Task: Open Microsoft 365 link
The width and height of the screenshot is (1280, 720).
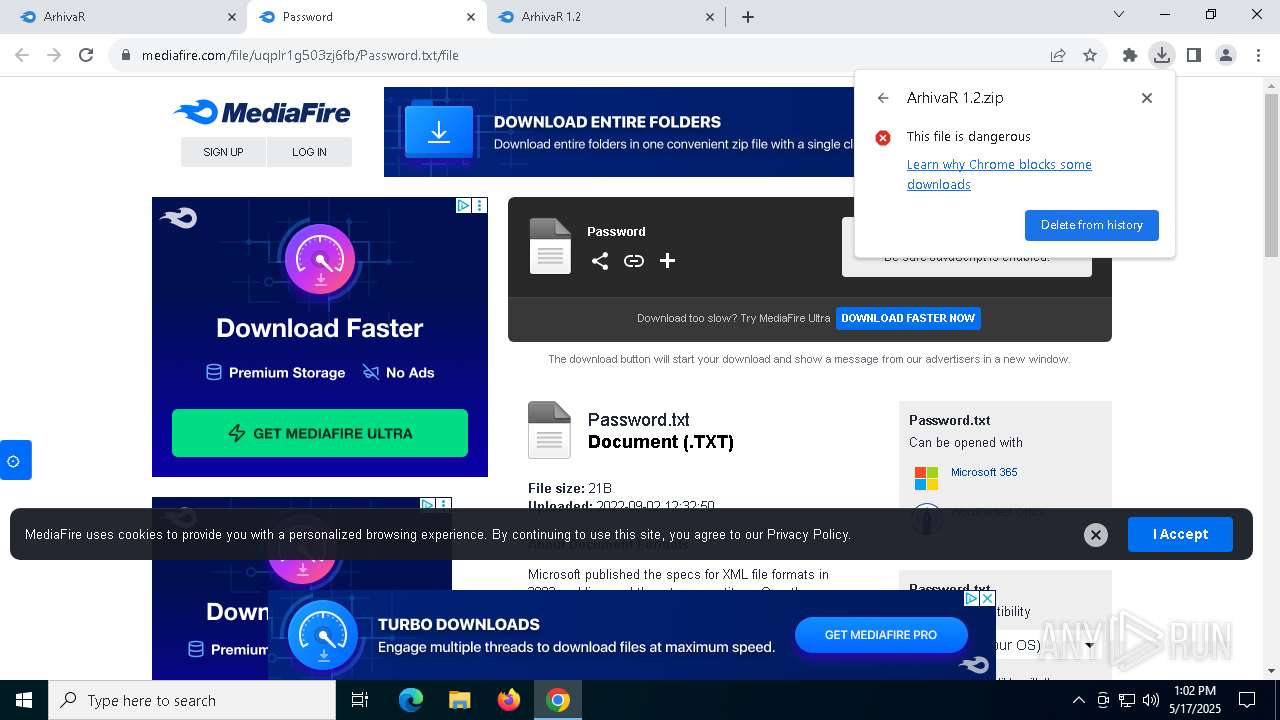Action: point(984,472)
